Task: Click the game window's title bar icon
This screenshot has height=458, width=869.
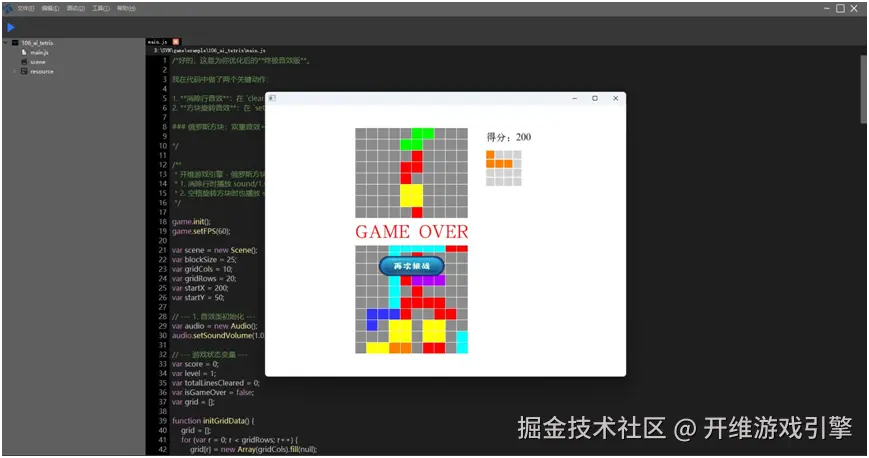Action: (272, 98)
